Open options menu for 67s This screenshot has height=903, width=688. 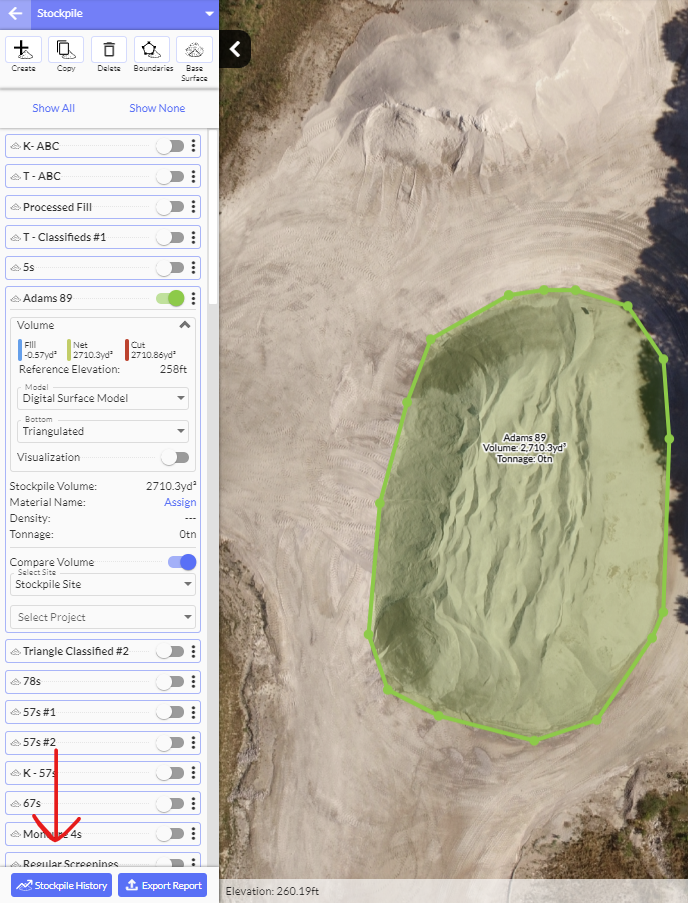(193, 803)
